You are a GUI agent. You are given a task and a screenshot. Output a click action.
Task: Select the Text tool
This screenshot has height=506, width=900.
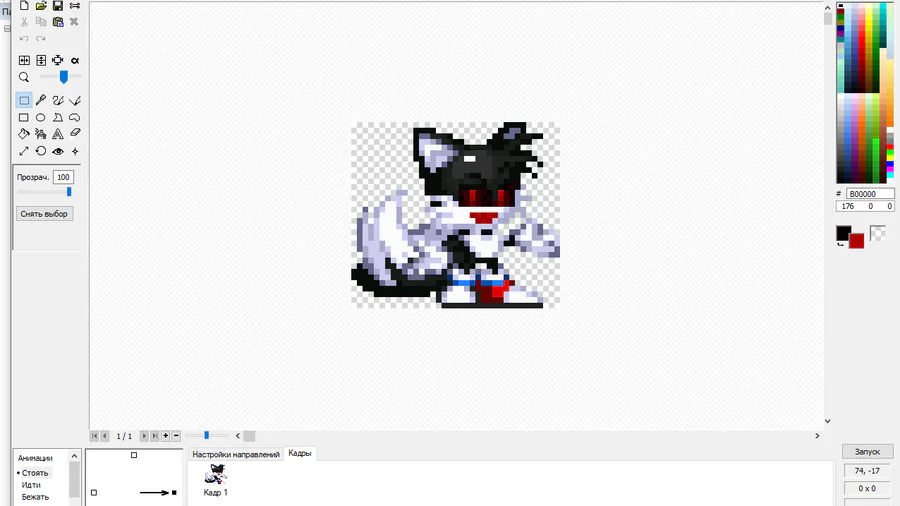(x=58, y=134)
